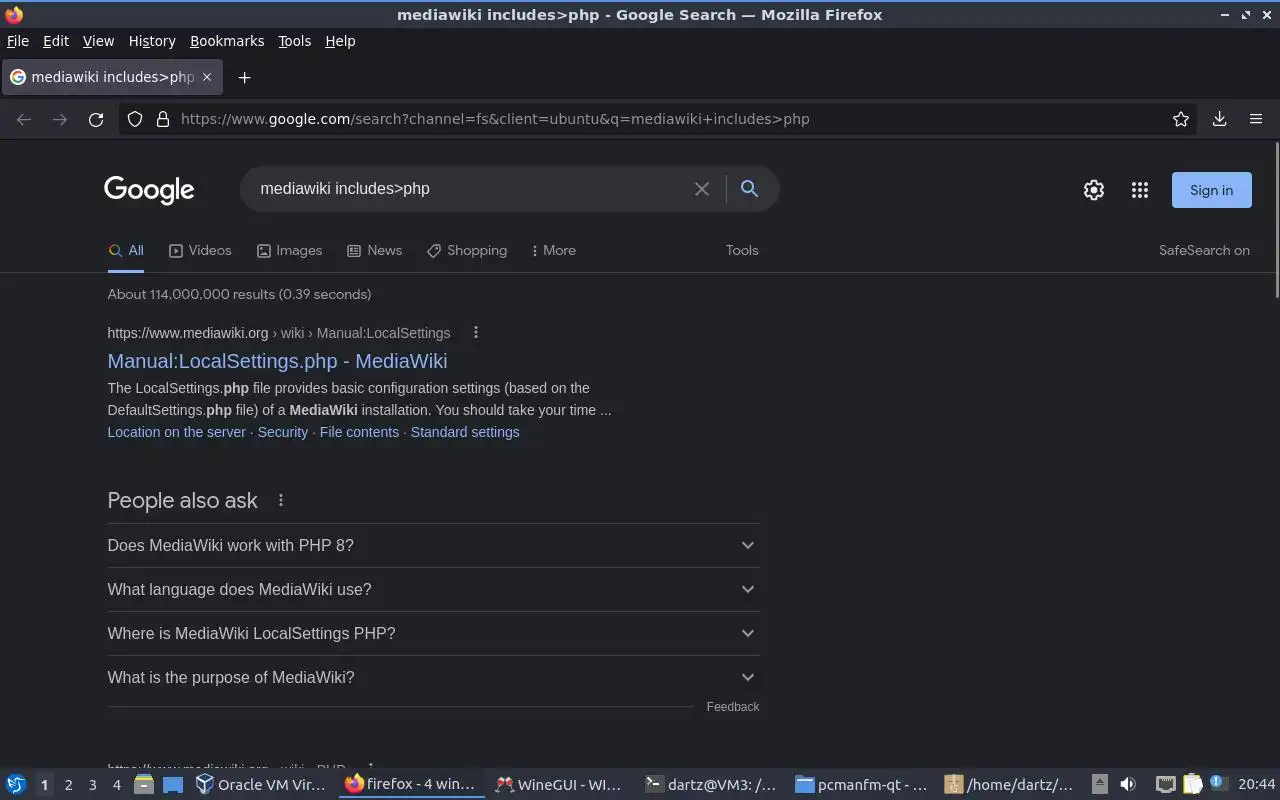Image resolution: width=1280 pixels, height=800 pixels.
Task: Focus the Google search input field
Action: [x=470, y=189]
